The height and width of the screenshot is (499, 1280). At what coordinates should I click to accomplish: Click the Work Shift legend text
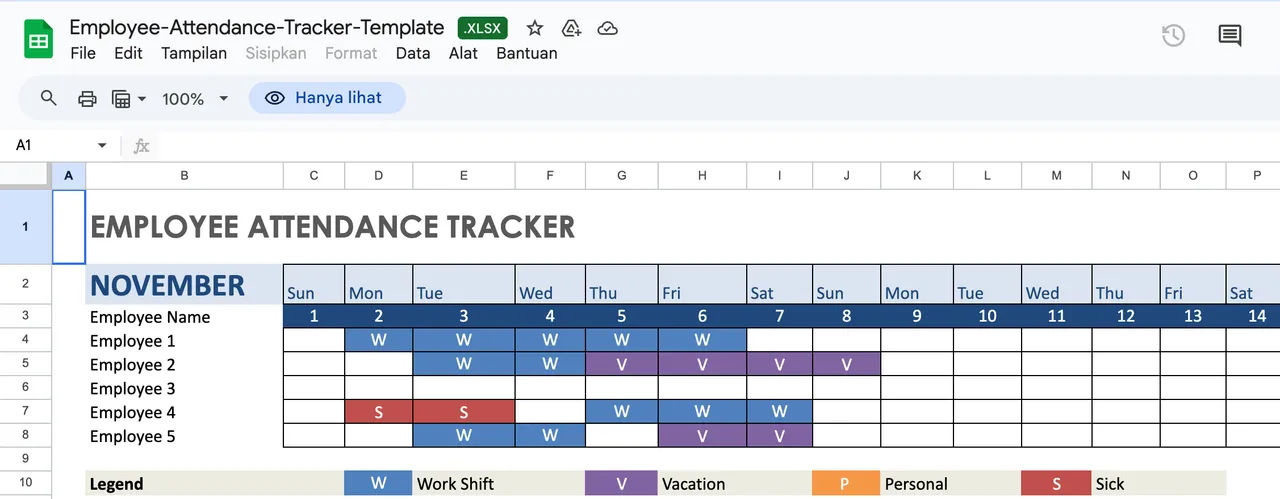(456, 484)
